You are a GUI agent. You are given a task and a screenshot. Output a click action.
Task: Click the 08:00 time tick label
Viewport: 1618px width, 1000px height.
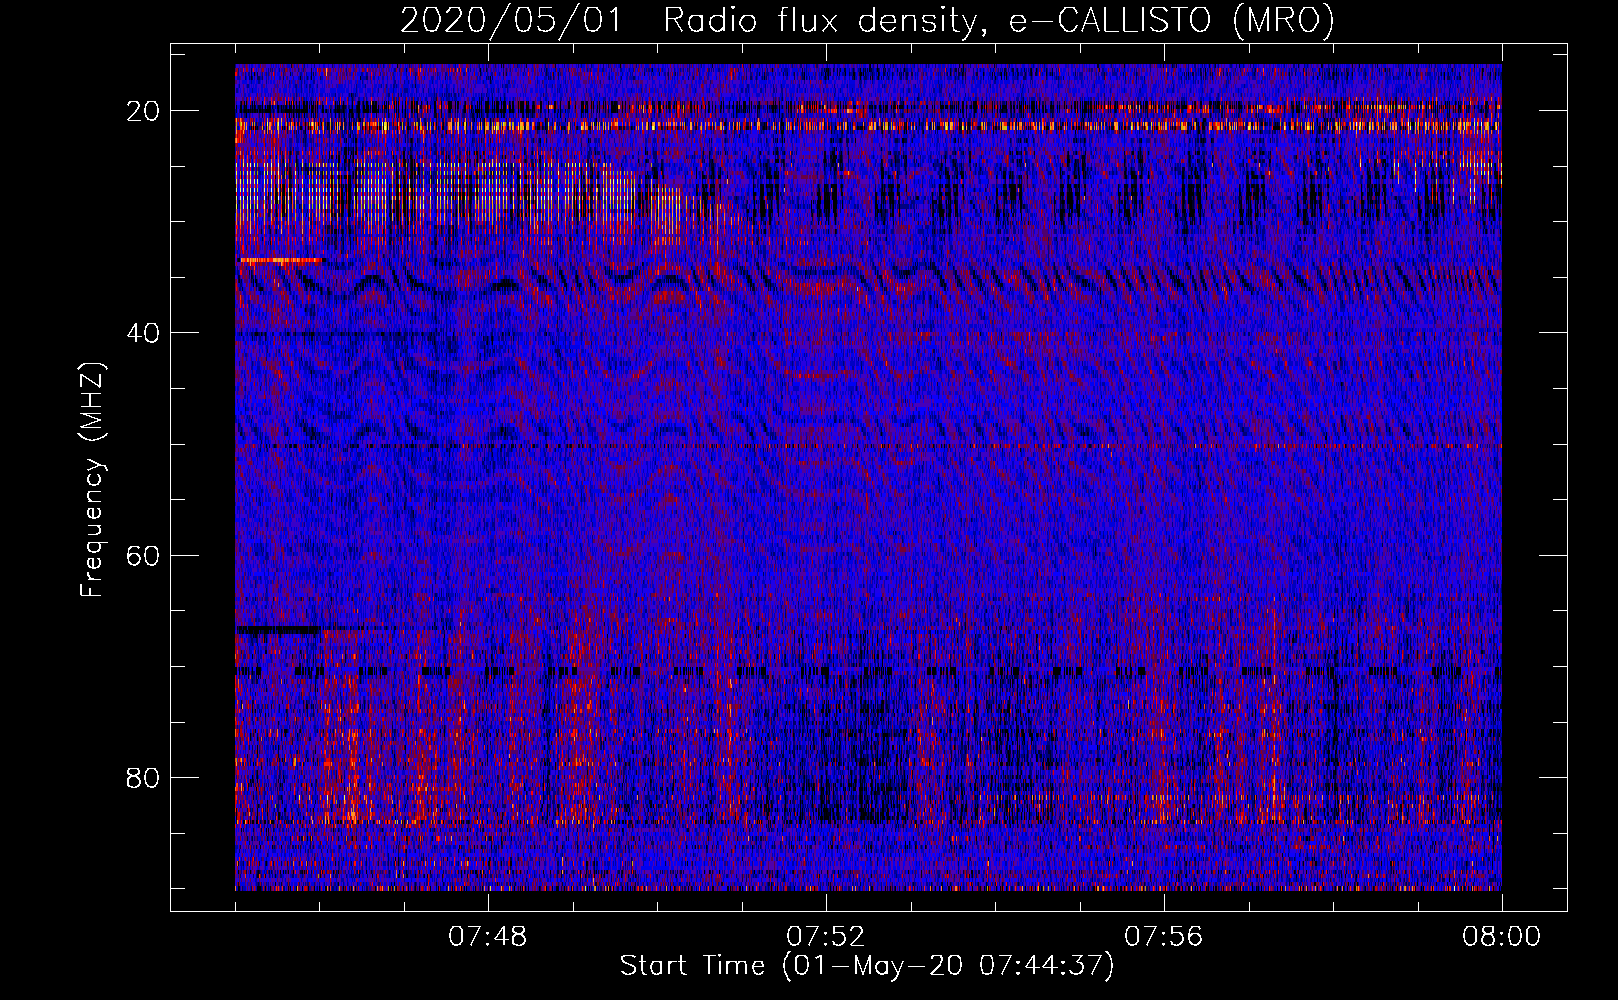point(1502,937)
